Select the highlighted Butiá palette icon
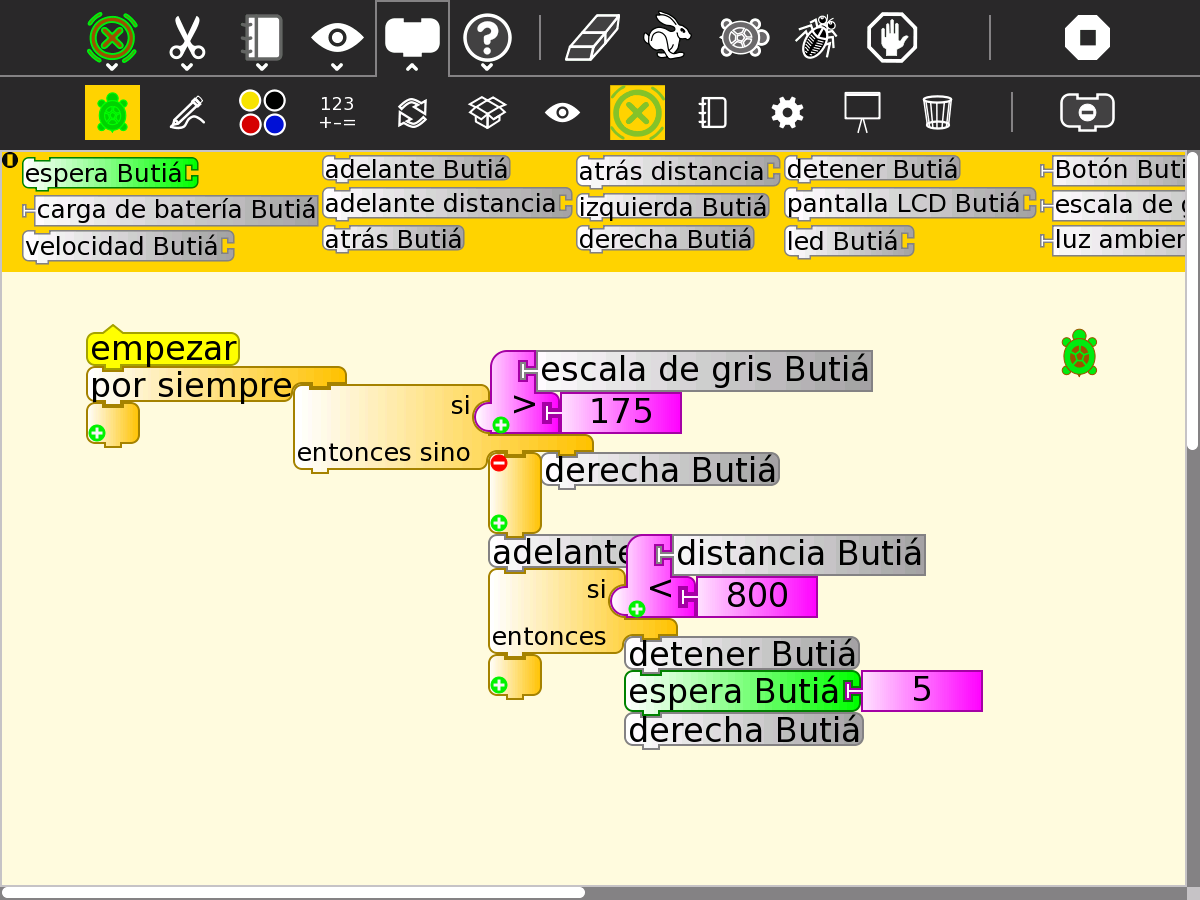Image resolution: width=1200 pixels, height=900 pixels. (637, 112)
